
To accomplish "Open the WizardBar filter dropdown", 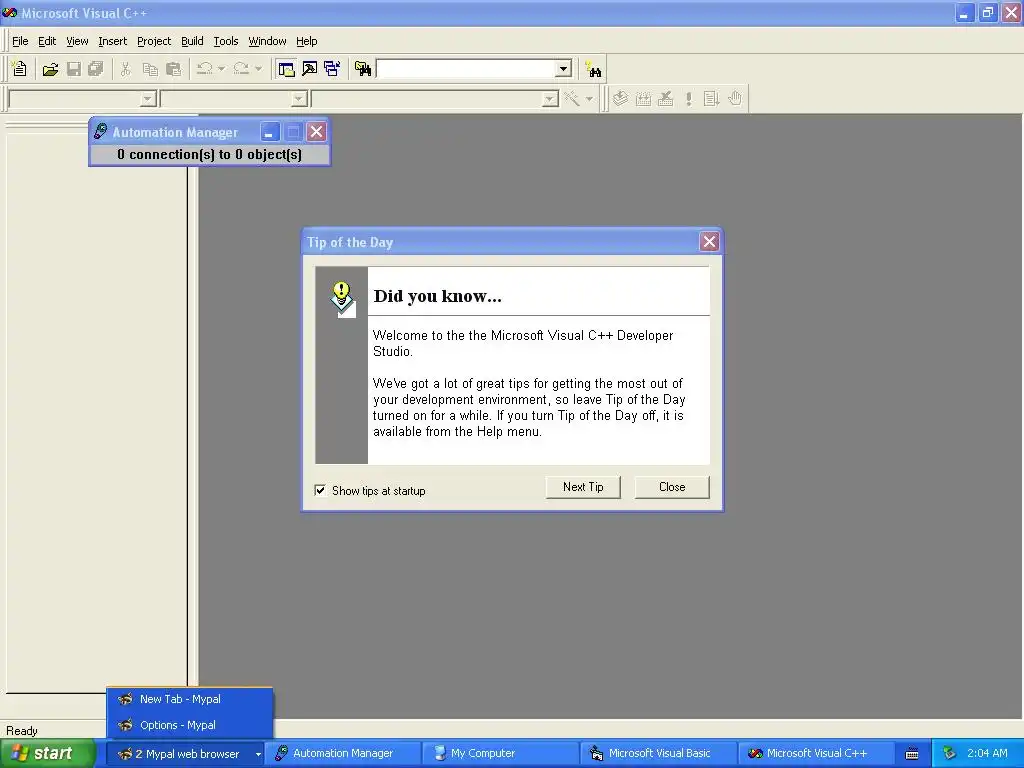I will [299, 99].
